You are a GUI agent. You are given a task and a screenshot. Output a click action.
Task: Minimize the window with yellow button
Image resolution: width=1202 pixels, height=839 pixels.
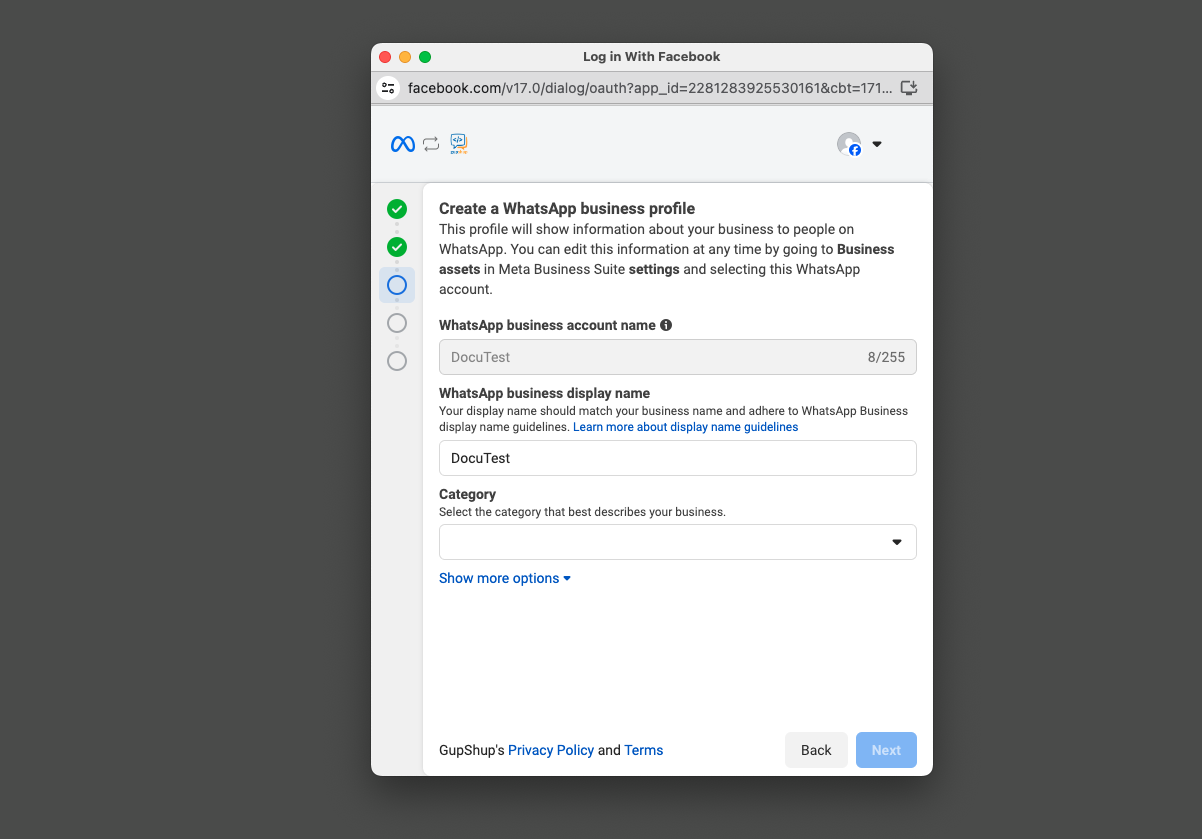(x=405, y=57)
